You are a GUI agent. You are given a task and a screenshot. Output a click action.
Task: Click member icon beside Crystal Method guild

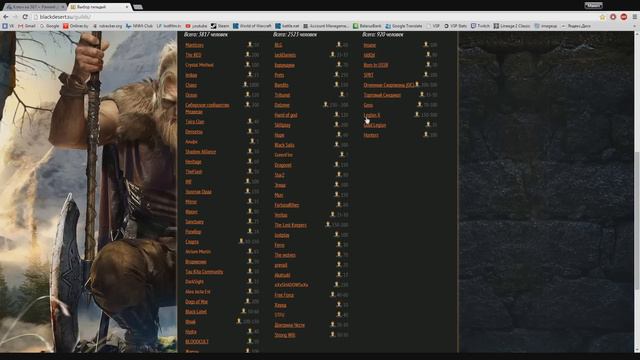click(247, 64)
